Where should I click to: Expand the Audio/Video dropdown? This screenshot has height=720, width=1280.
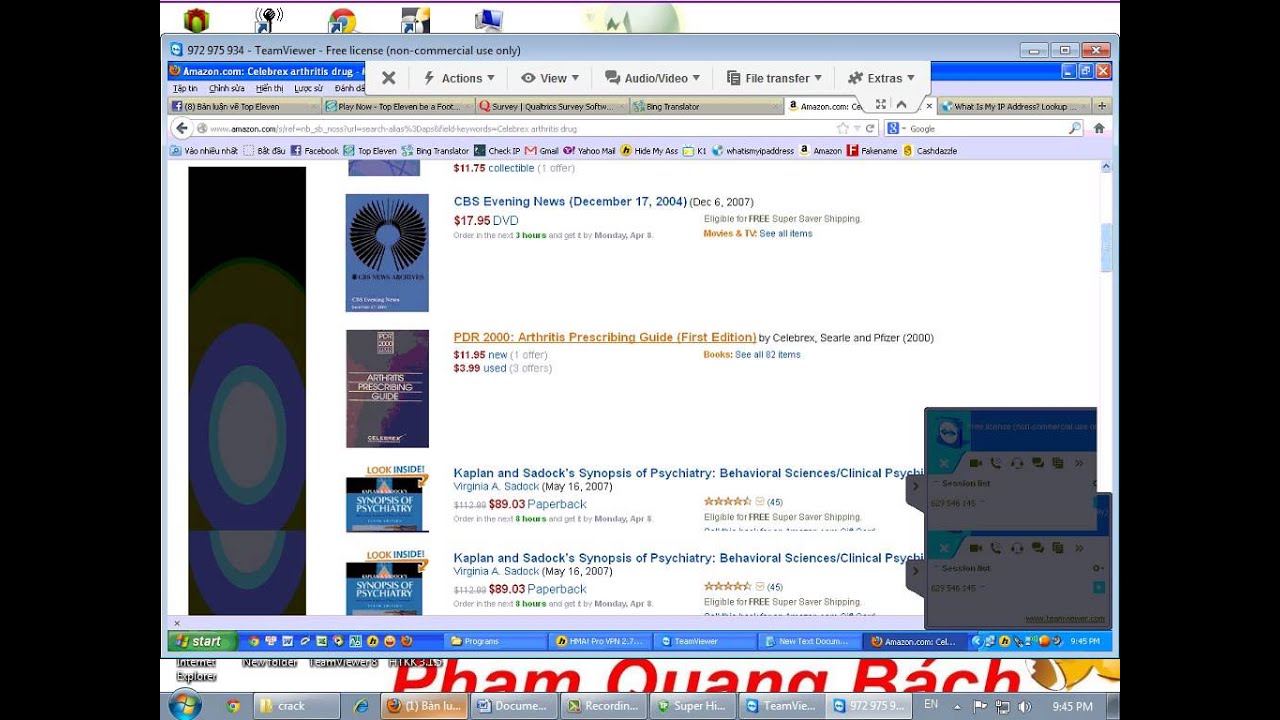pyautogui.click(x=652, y=78)
